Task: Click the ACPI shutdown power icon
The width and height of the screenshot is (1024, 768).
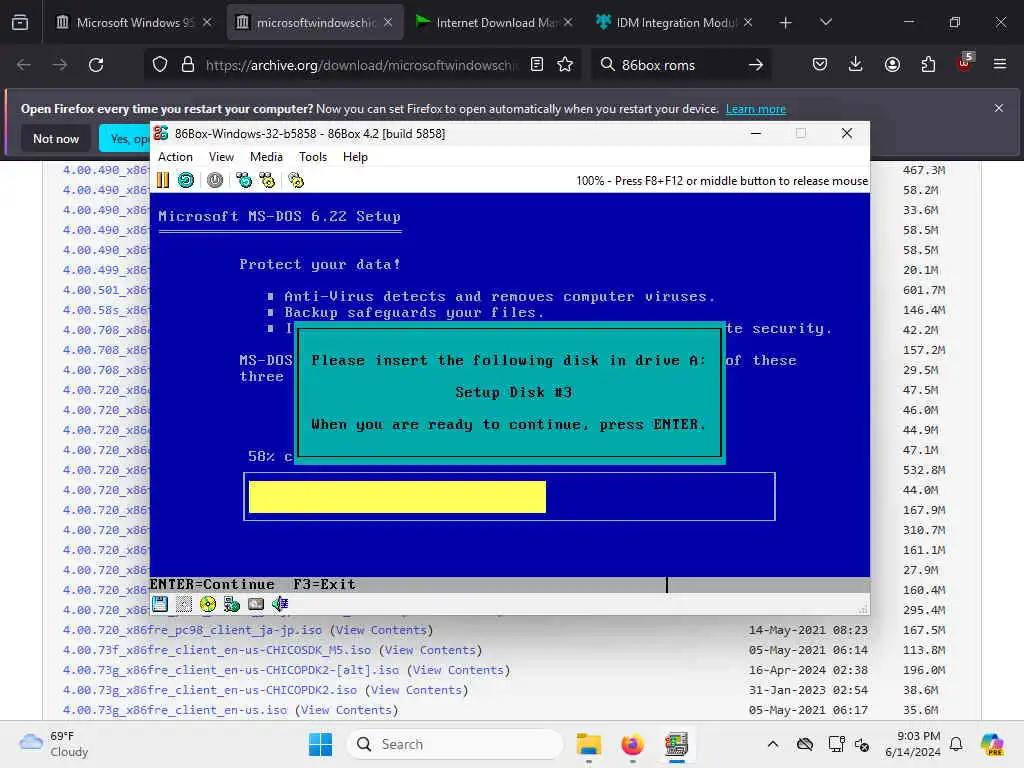Action: point(215,180)
